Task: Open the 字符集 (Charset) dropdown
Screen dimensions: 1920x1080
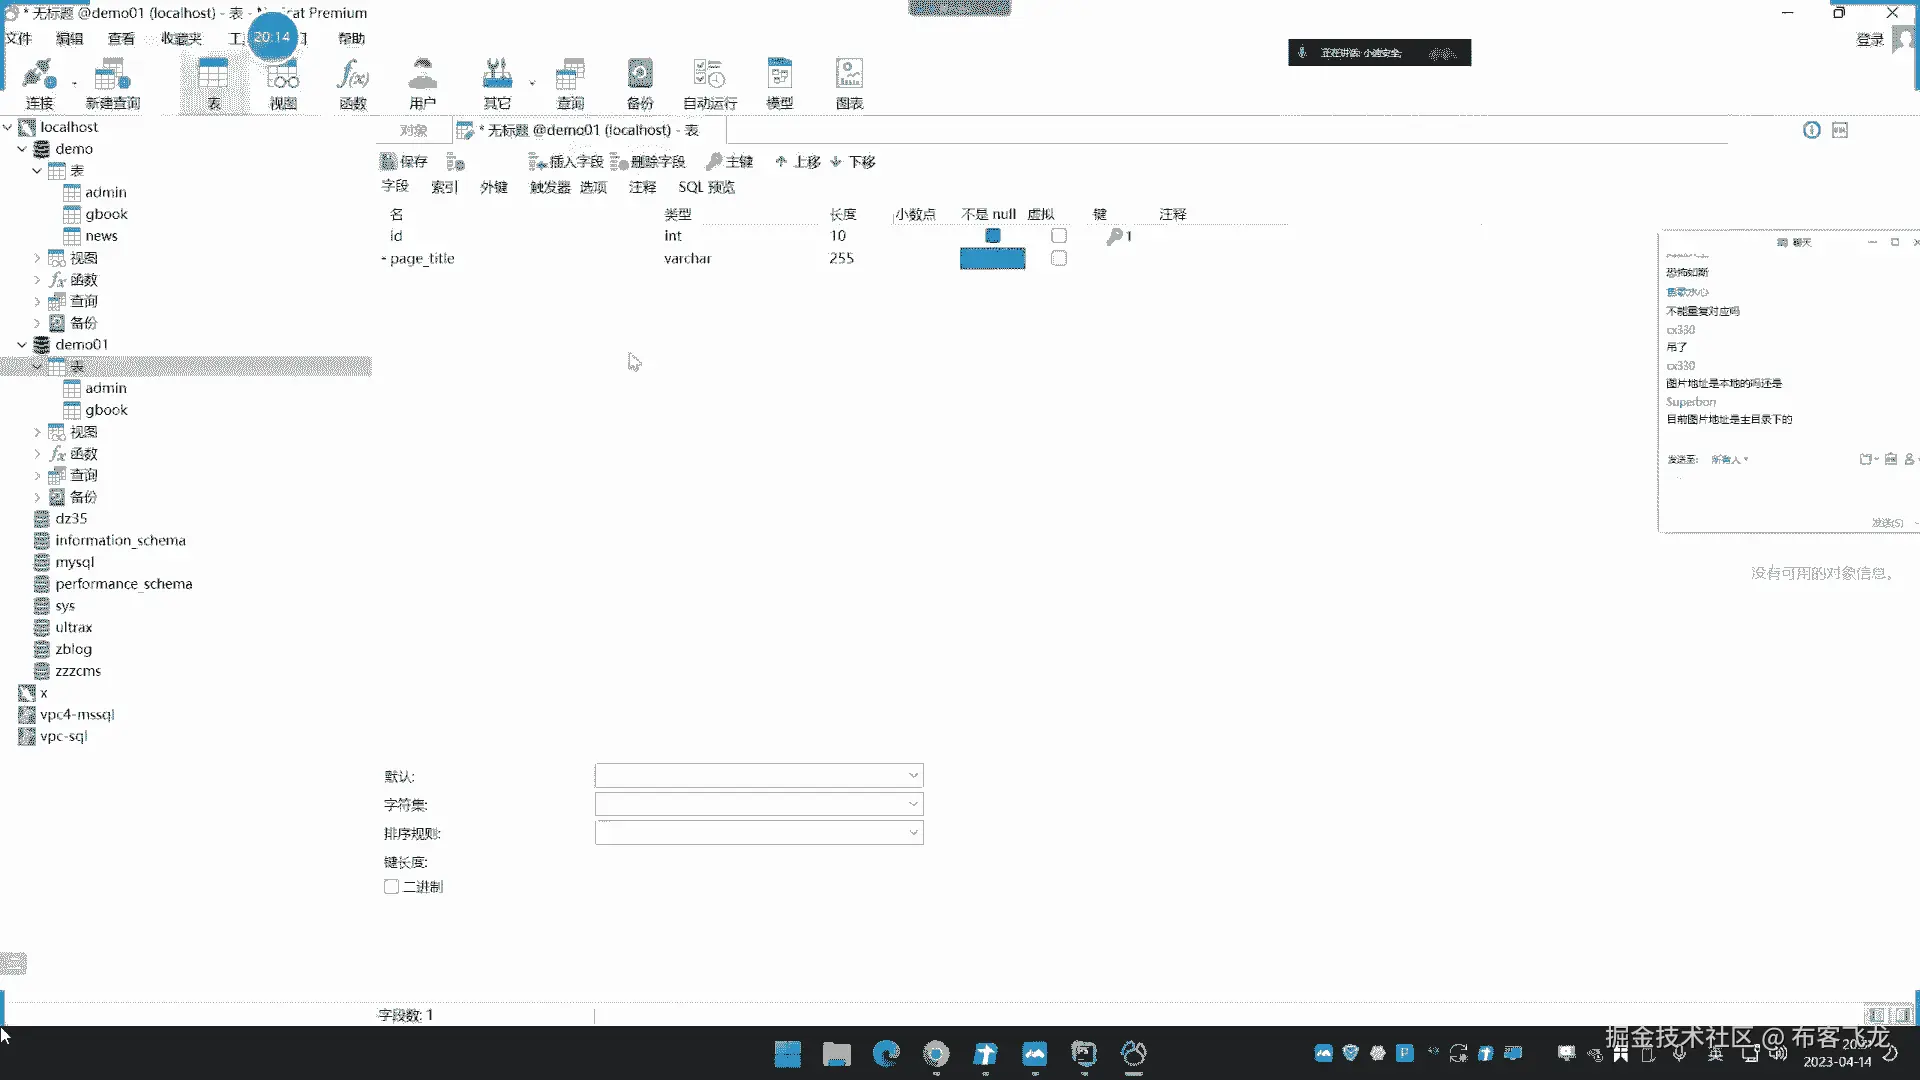Action: 912,804
